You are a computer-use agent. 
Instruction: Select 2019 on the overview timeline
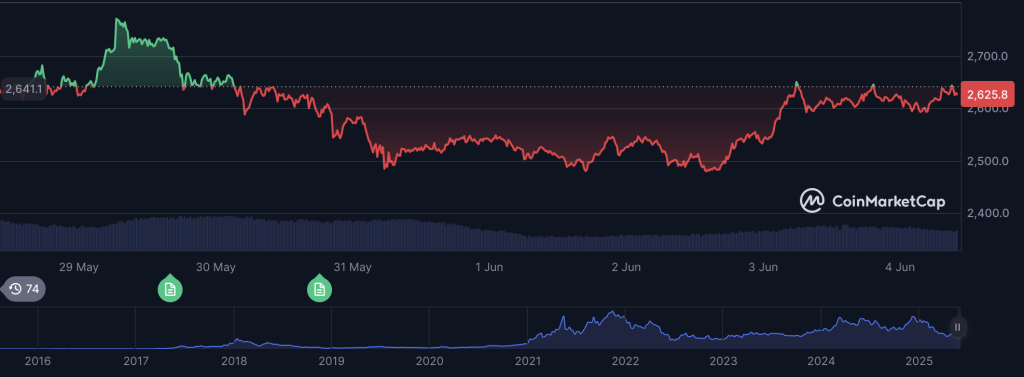coord(331,360)
